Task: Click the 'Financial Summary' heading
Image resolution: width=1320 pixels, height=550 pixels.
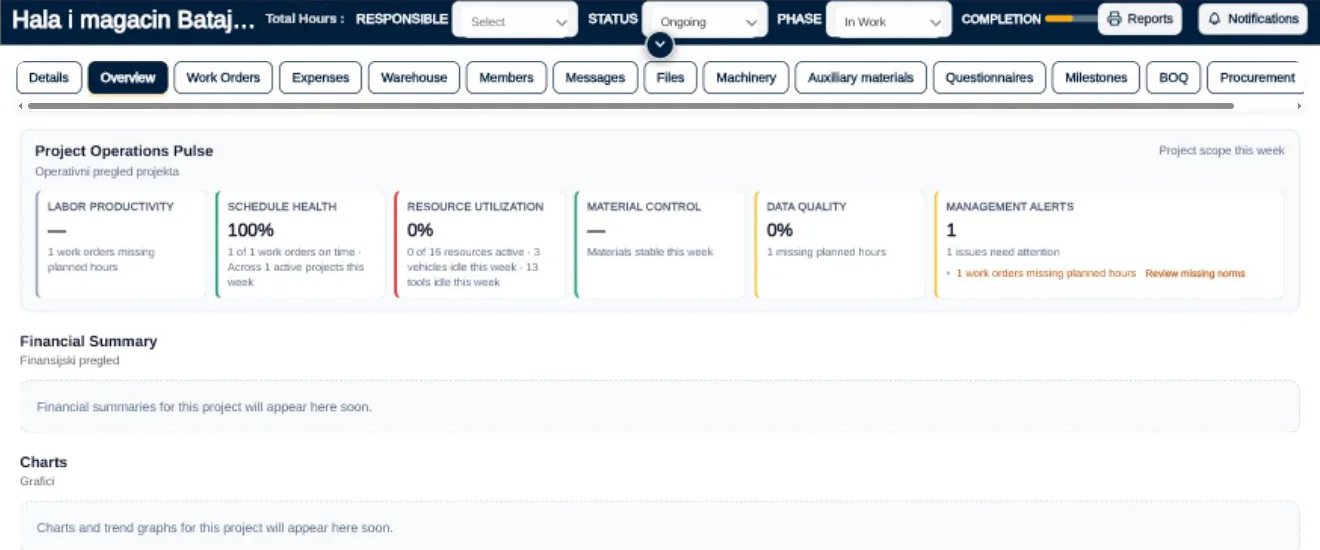Action: 88,341
